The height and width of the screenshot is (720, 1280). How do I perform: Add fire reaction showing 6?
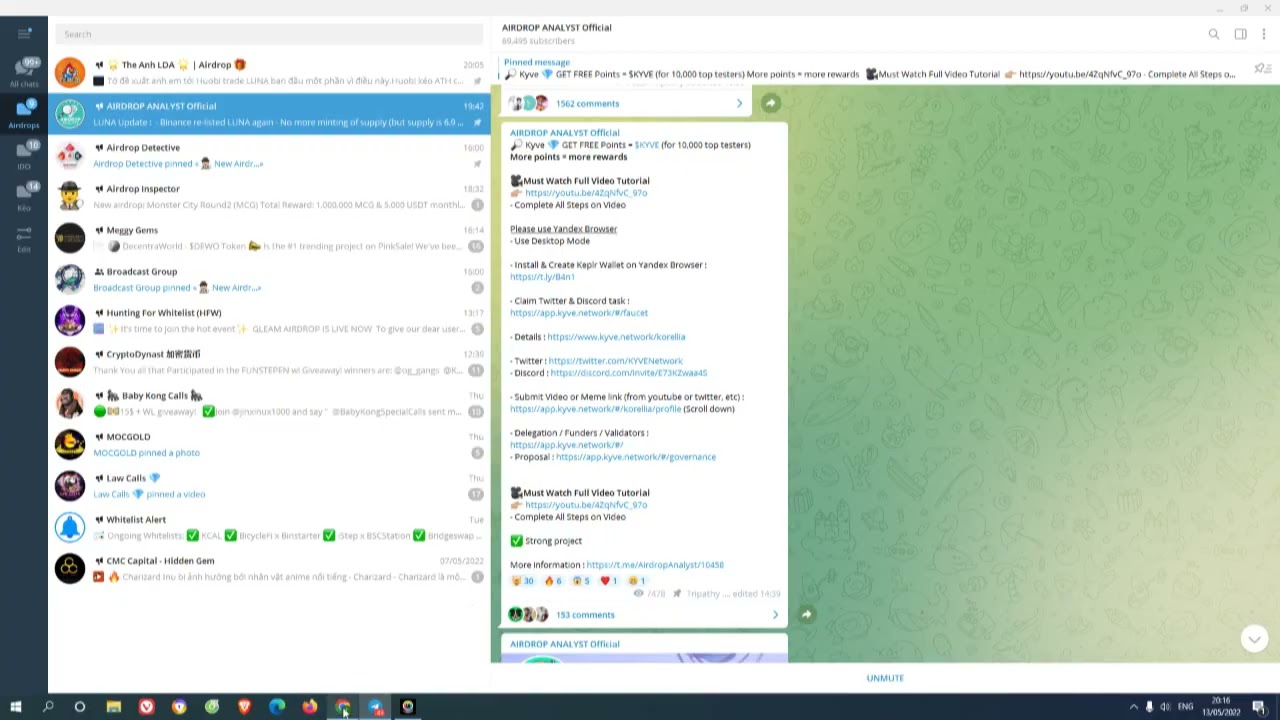pos(552,581)
